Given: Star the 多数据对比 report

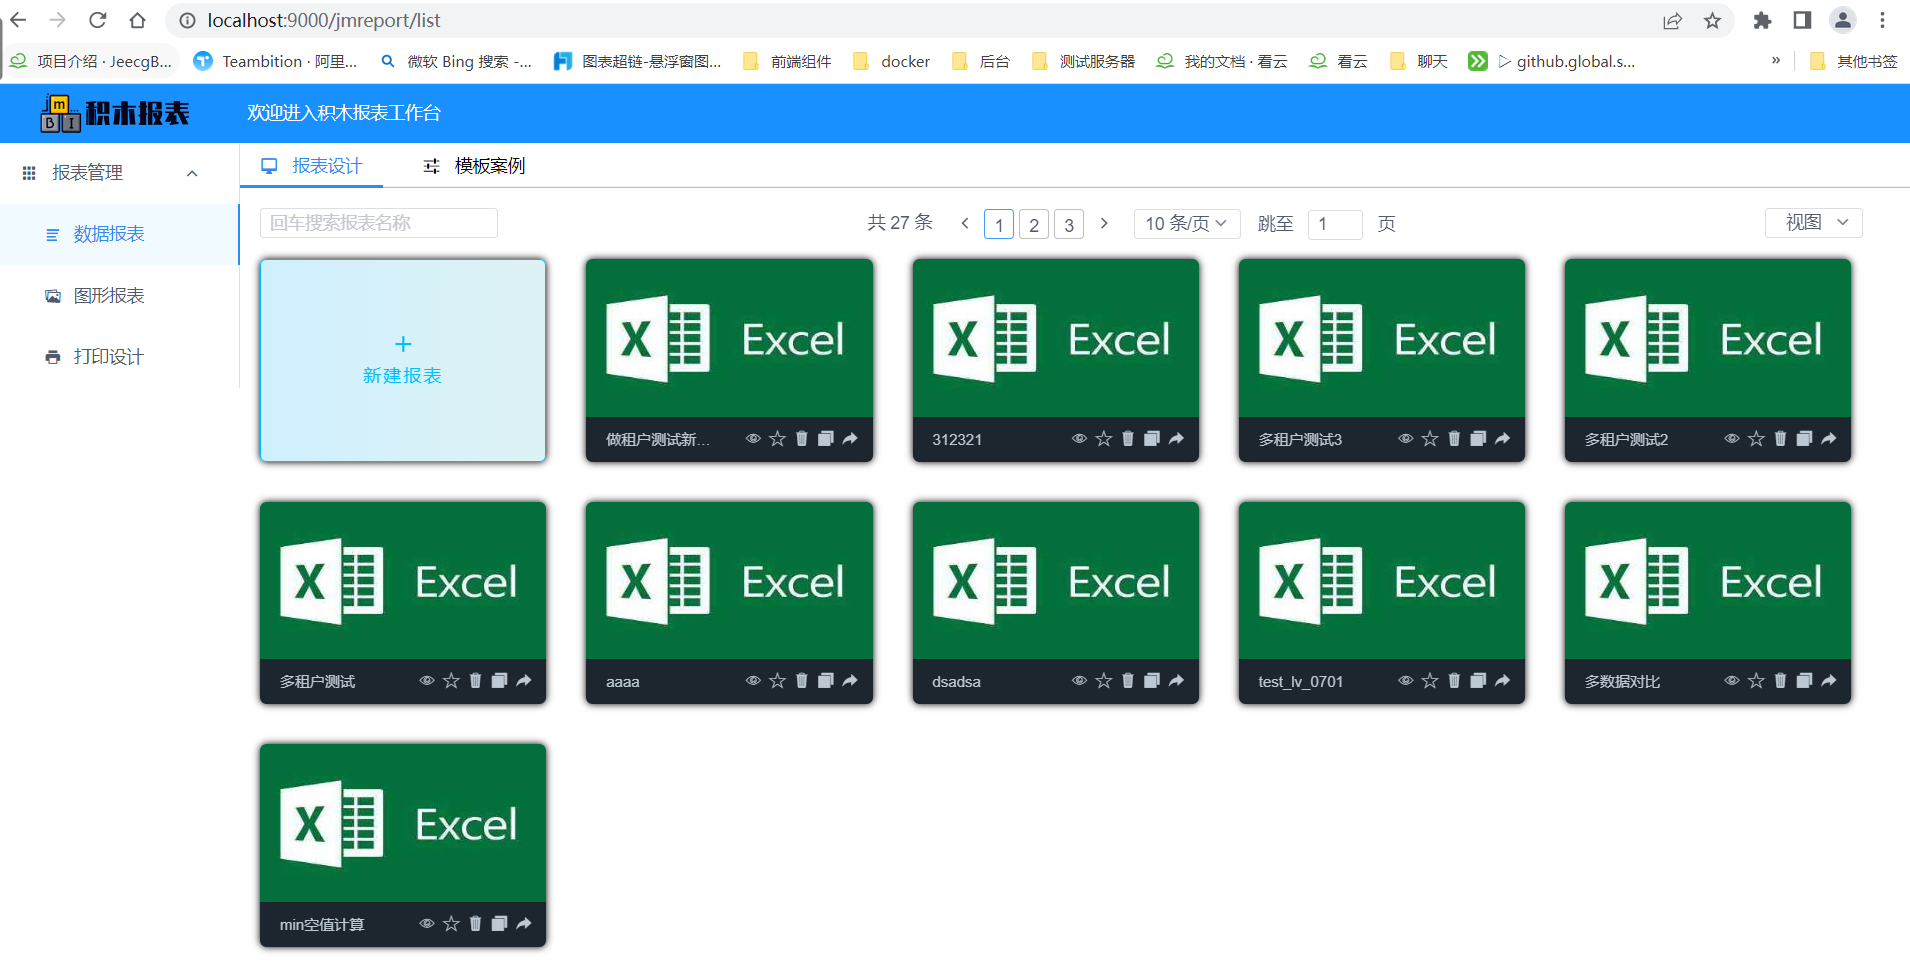Looking at the screenshot, I should [x=1755, y=681].
